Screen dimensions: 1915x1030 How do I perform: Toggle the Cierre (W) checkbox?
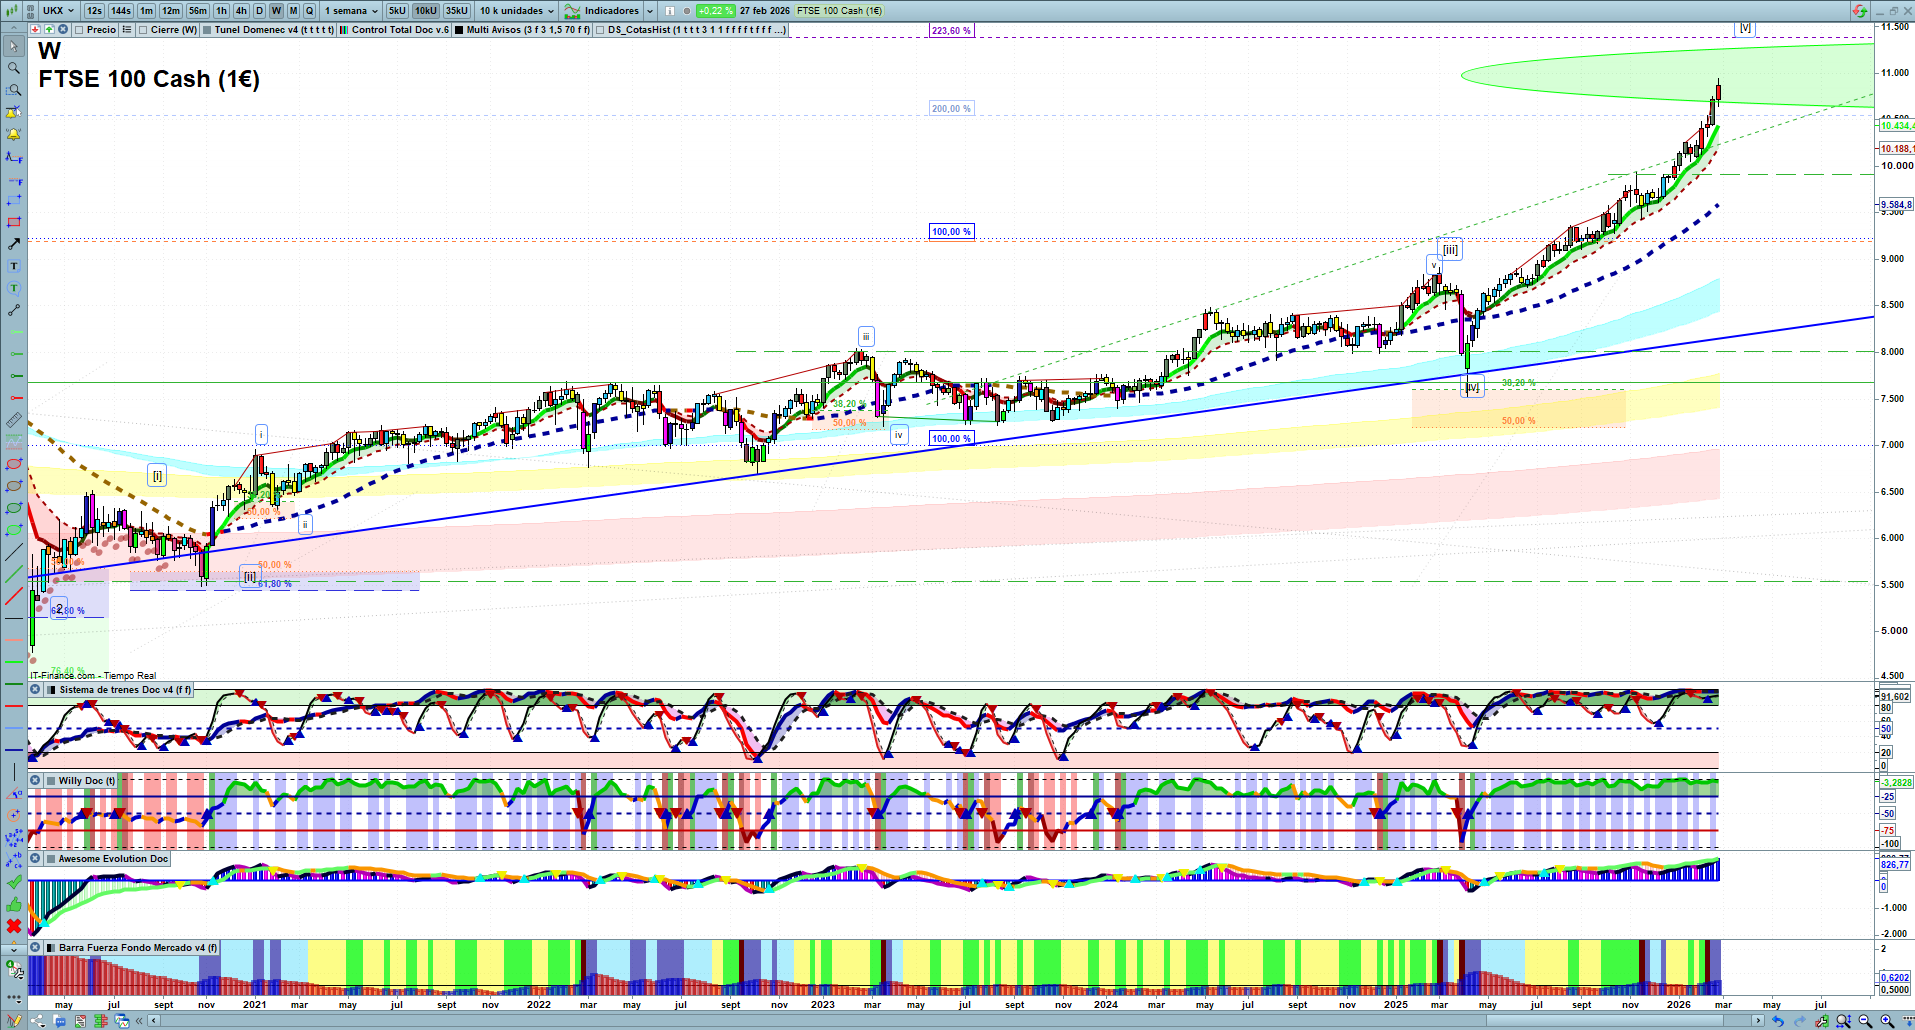pyautogui.click(x=143, y=30)
